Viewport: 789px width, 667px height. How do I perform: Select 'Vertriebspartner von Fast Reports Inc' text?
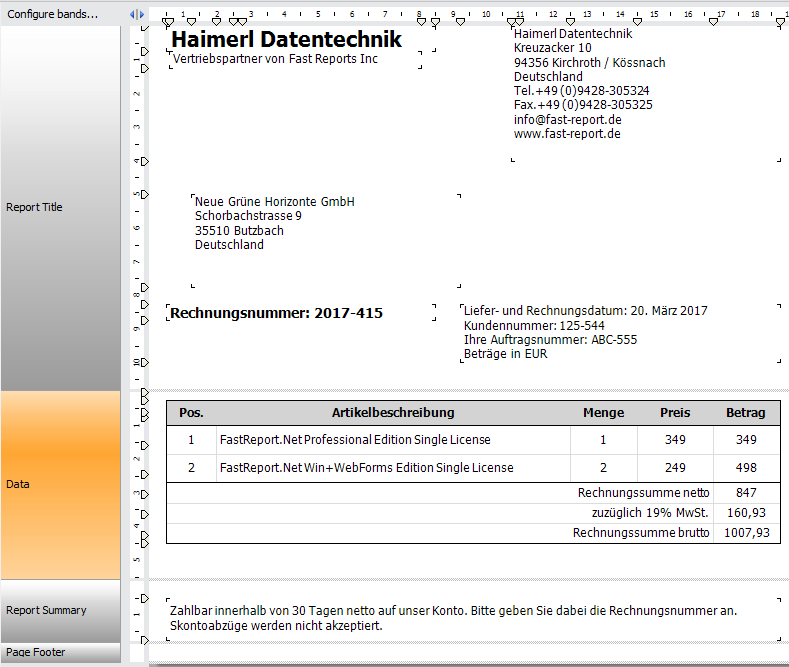(275, 59)
